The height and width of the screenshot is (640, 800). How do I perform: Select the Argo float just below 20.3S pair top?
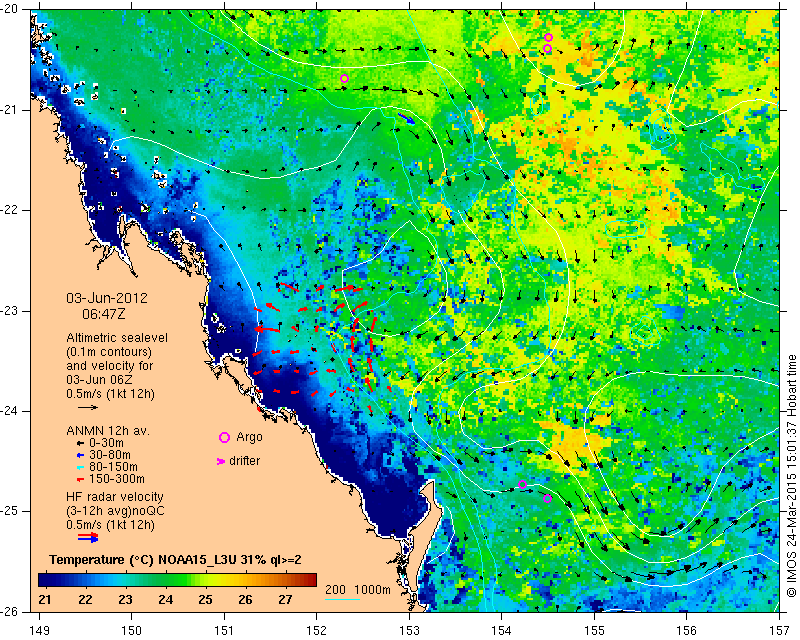click(x=547, y=48)
